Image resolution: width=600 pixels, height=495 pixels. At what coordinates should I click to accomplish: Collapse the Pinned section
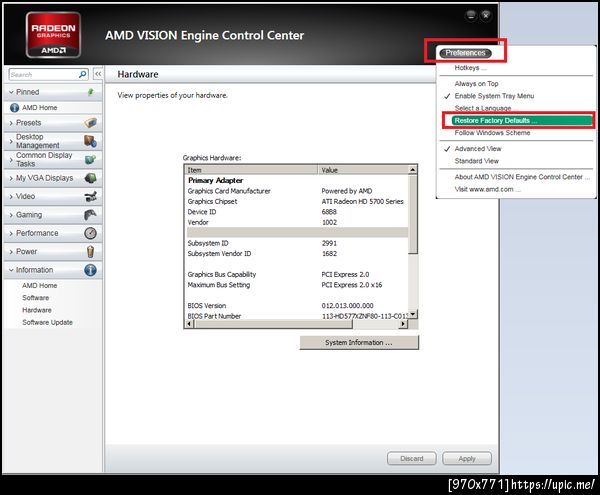tap(11, 92)
